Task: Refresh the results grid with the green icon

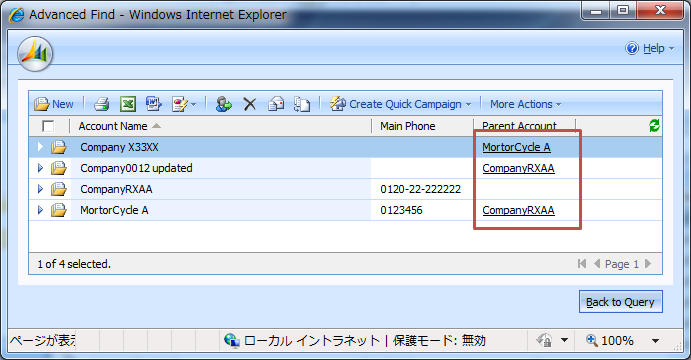Action: click(654, 126)
